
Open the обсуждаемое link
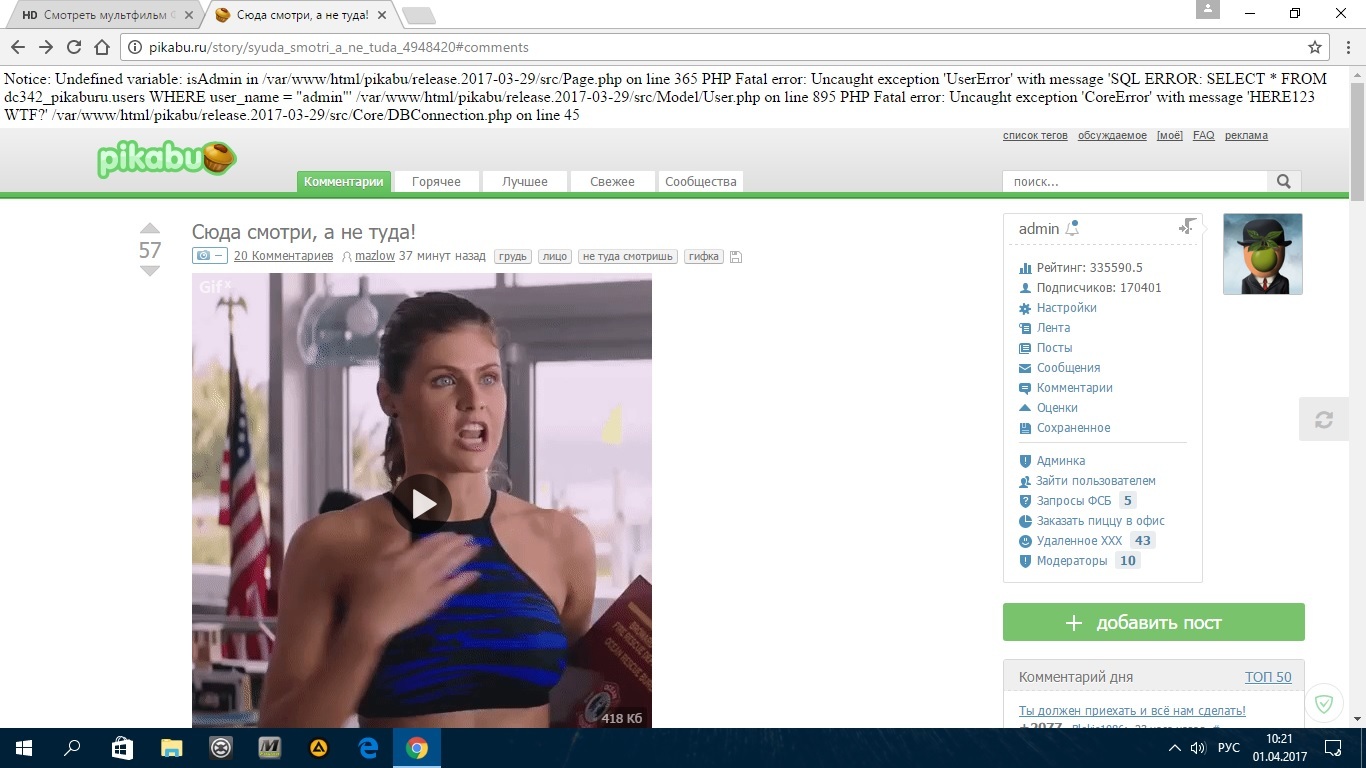(x=1112, y=135)
